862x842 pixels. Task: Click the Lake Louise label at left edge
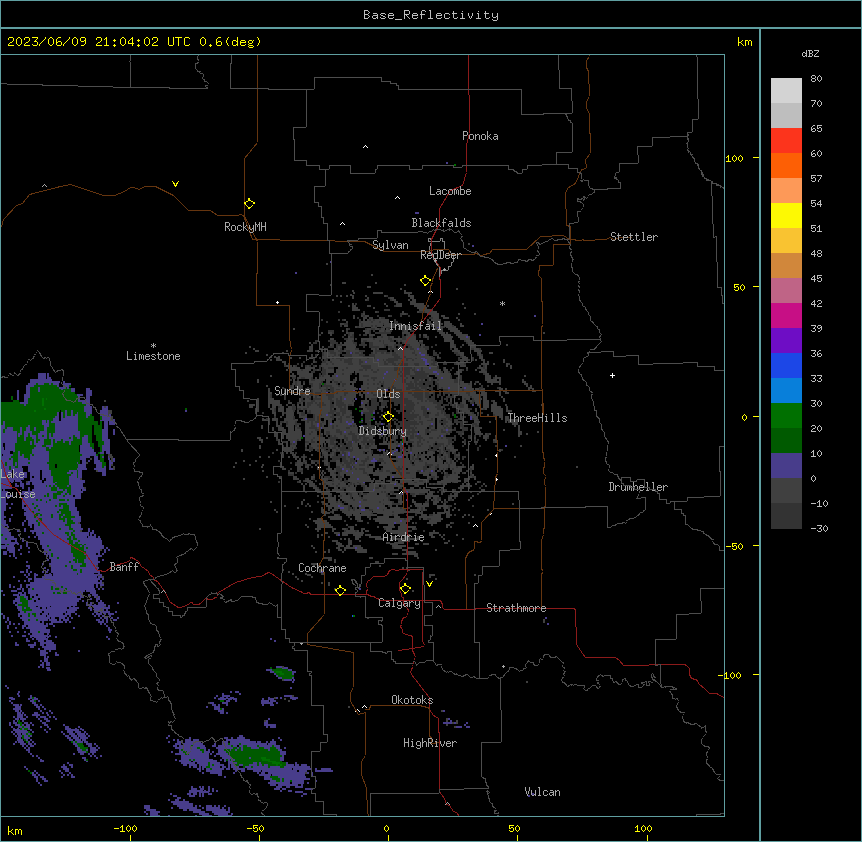click(x=18, y=484)
